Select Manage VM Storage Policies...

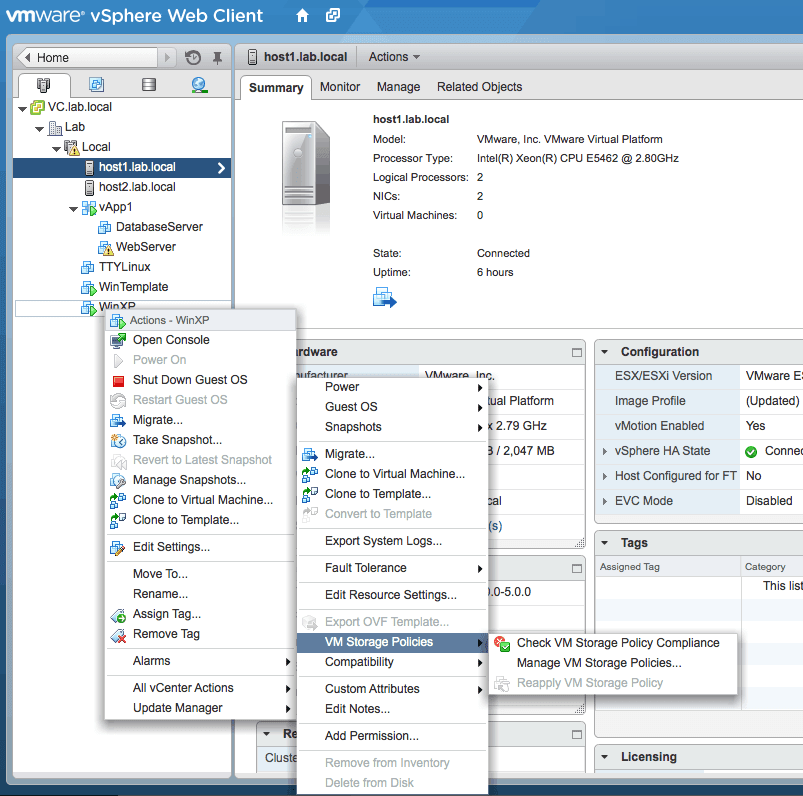click(x=613, y=663)
